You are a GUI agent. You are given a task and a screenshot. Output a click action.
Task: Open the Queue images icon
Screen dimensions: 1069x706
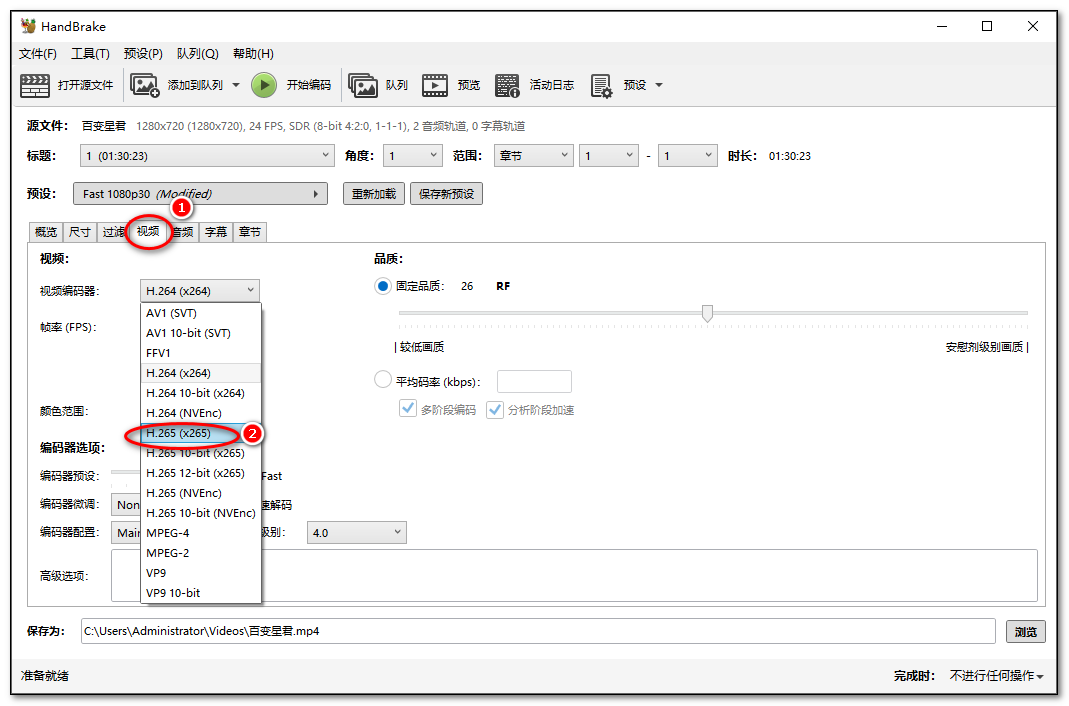coord(363,85)
